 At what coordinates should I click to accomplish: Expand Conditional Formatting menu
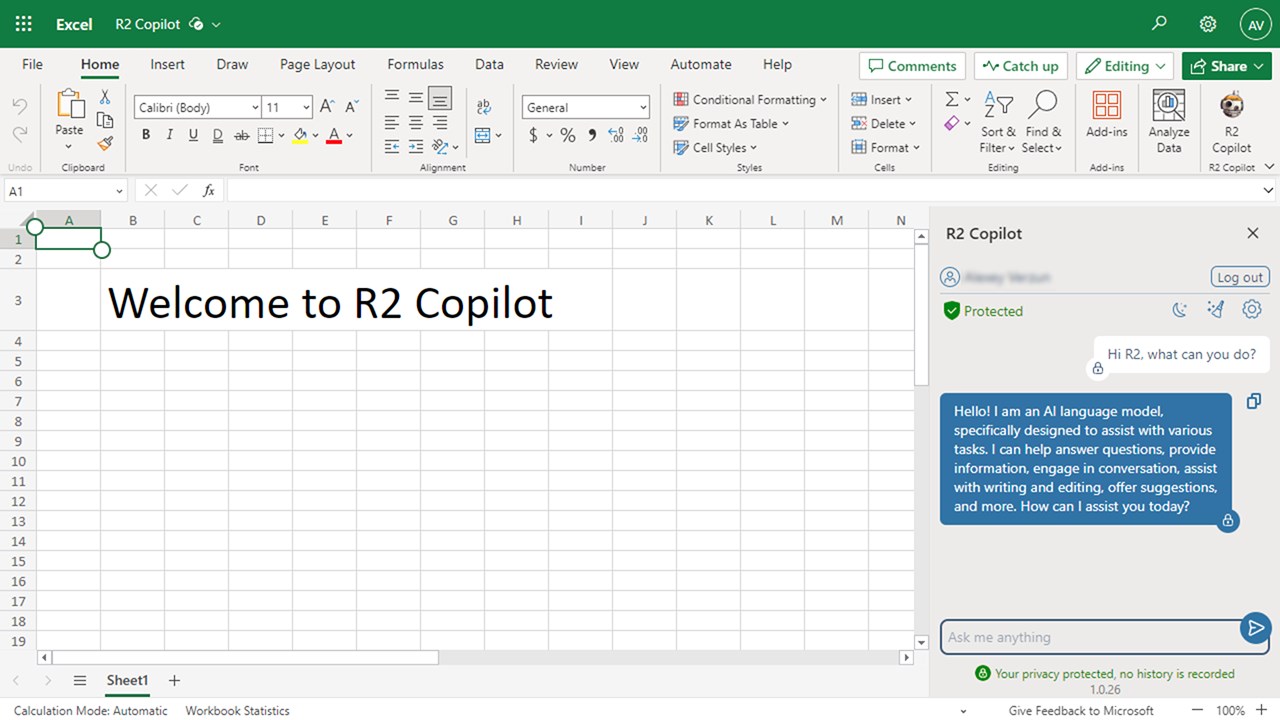pos(751,100)
